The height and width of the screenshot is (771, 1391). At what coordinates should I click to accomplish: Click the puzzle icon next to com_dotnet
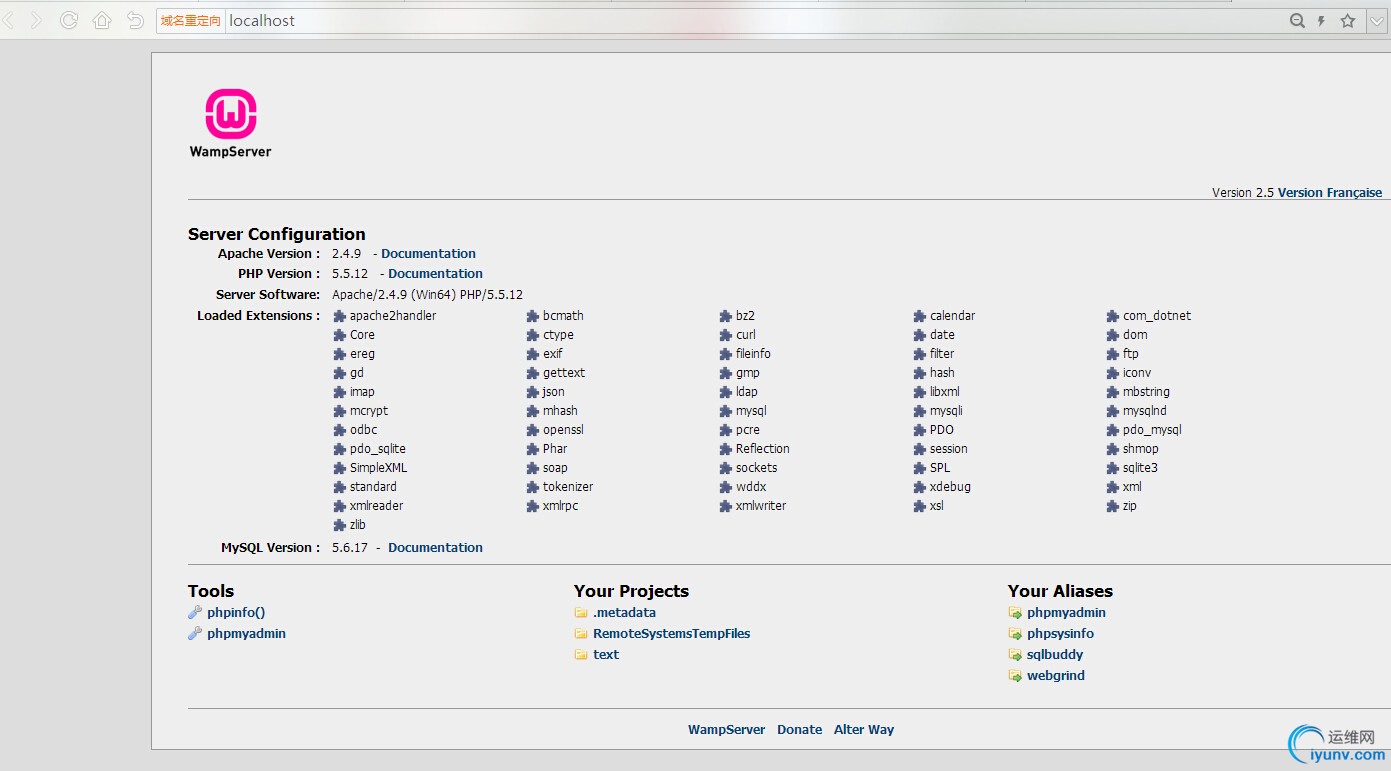[x=1113, y=316]
